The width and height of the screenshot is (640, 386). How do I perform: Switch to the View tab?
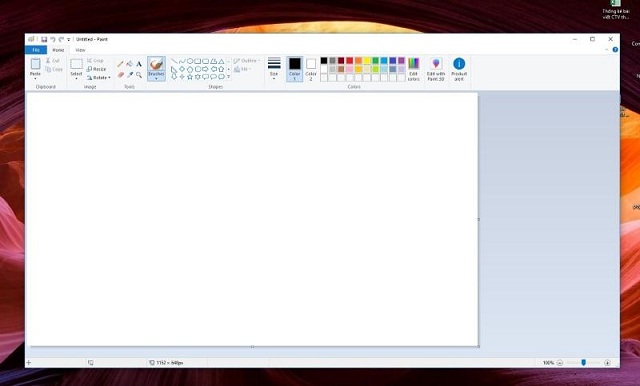(80, 50)
